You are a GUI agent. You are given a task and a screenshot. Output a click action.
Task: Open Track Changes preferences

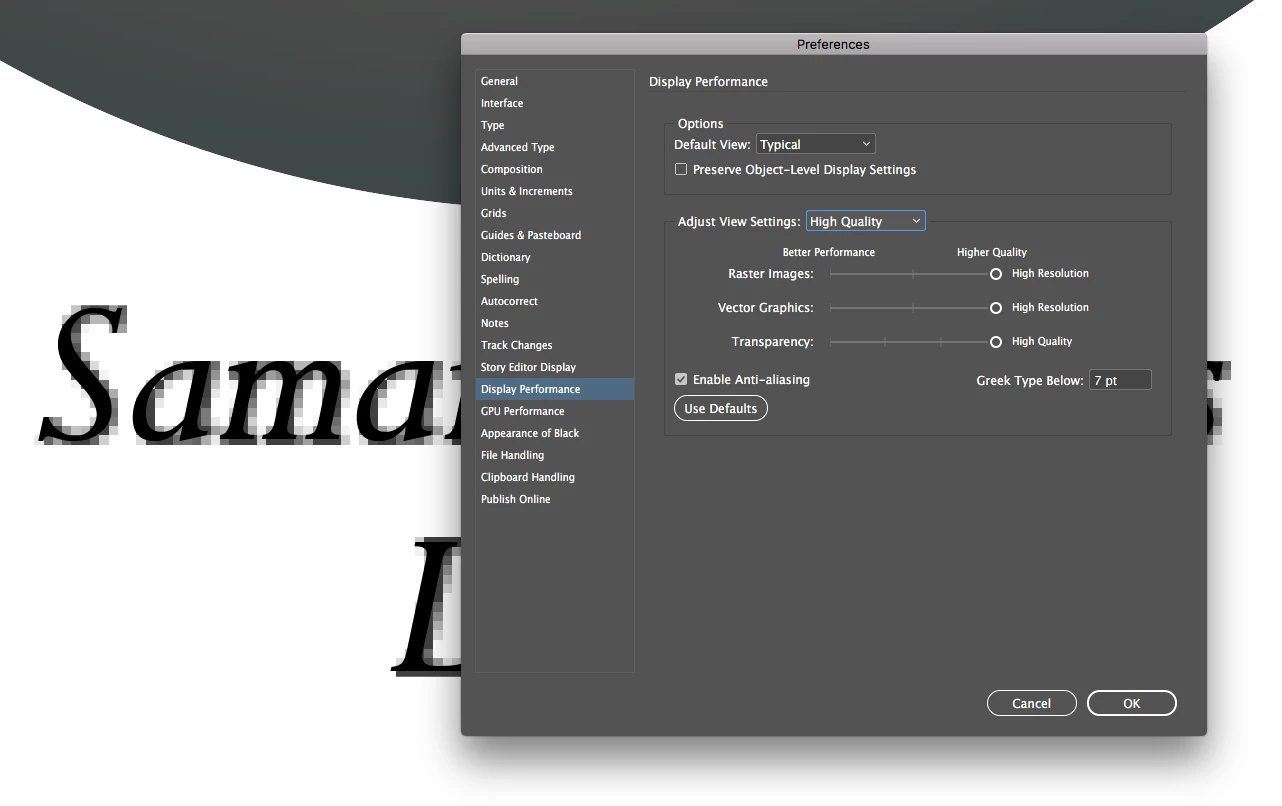point(555,345)
